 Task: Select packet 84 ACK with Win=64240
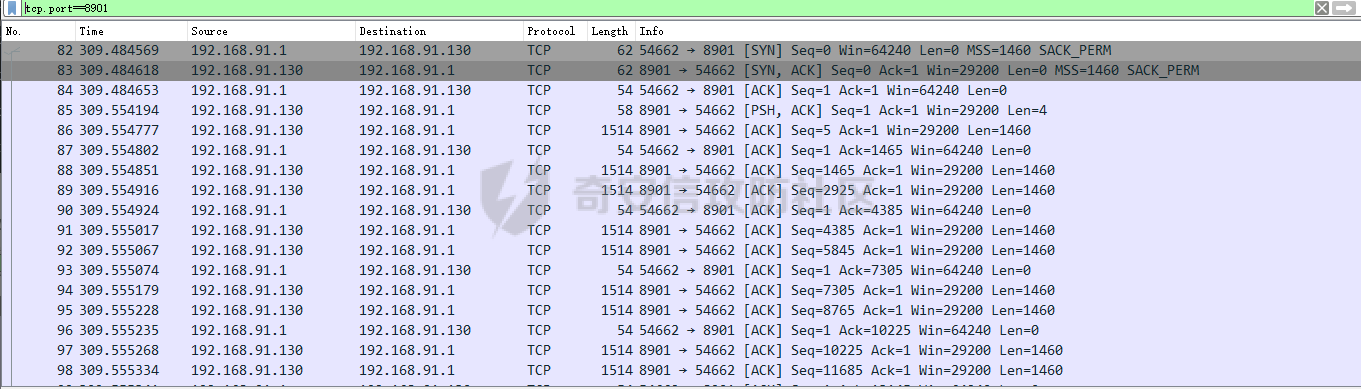click(680, 90)
